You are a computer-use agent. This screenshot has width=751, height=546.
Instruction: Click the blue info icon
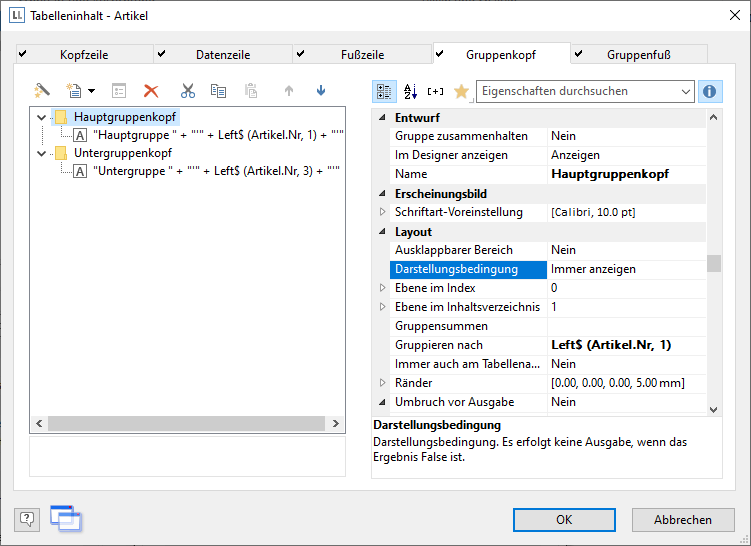click(x=710, y=91)
